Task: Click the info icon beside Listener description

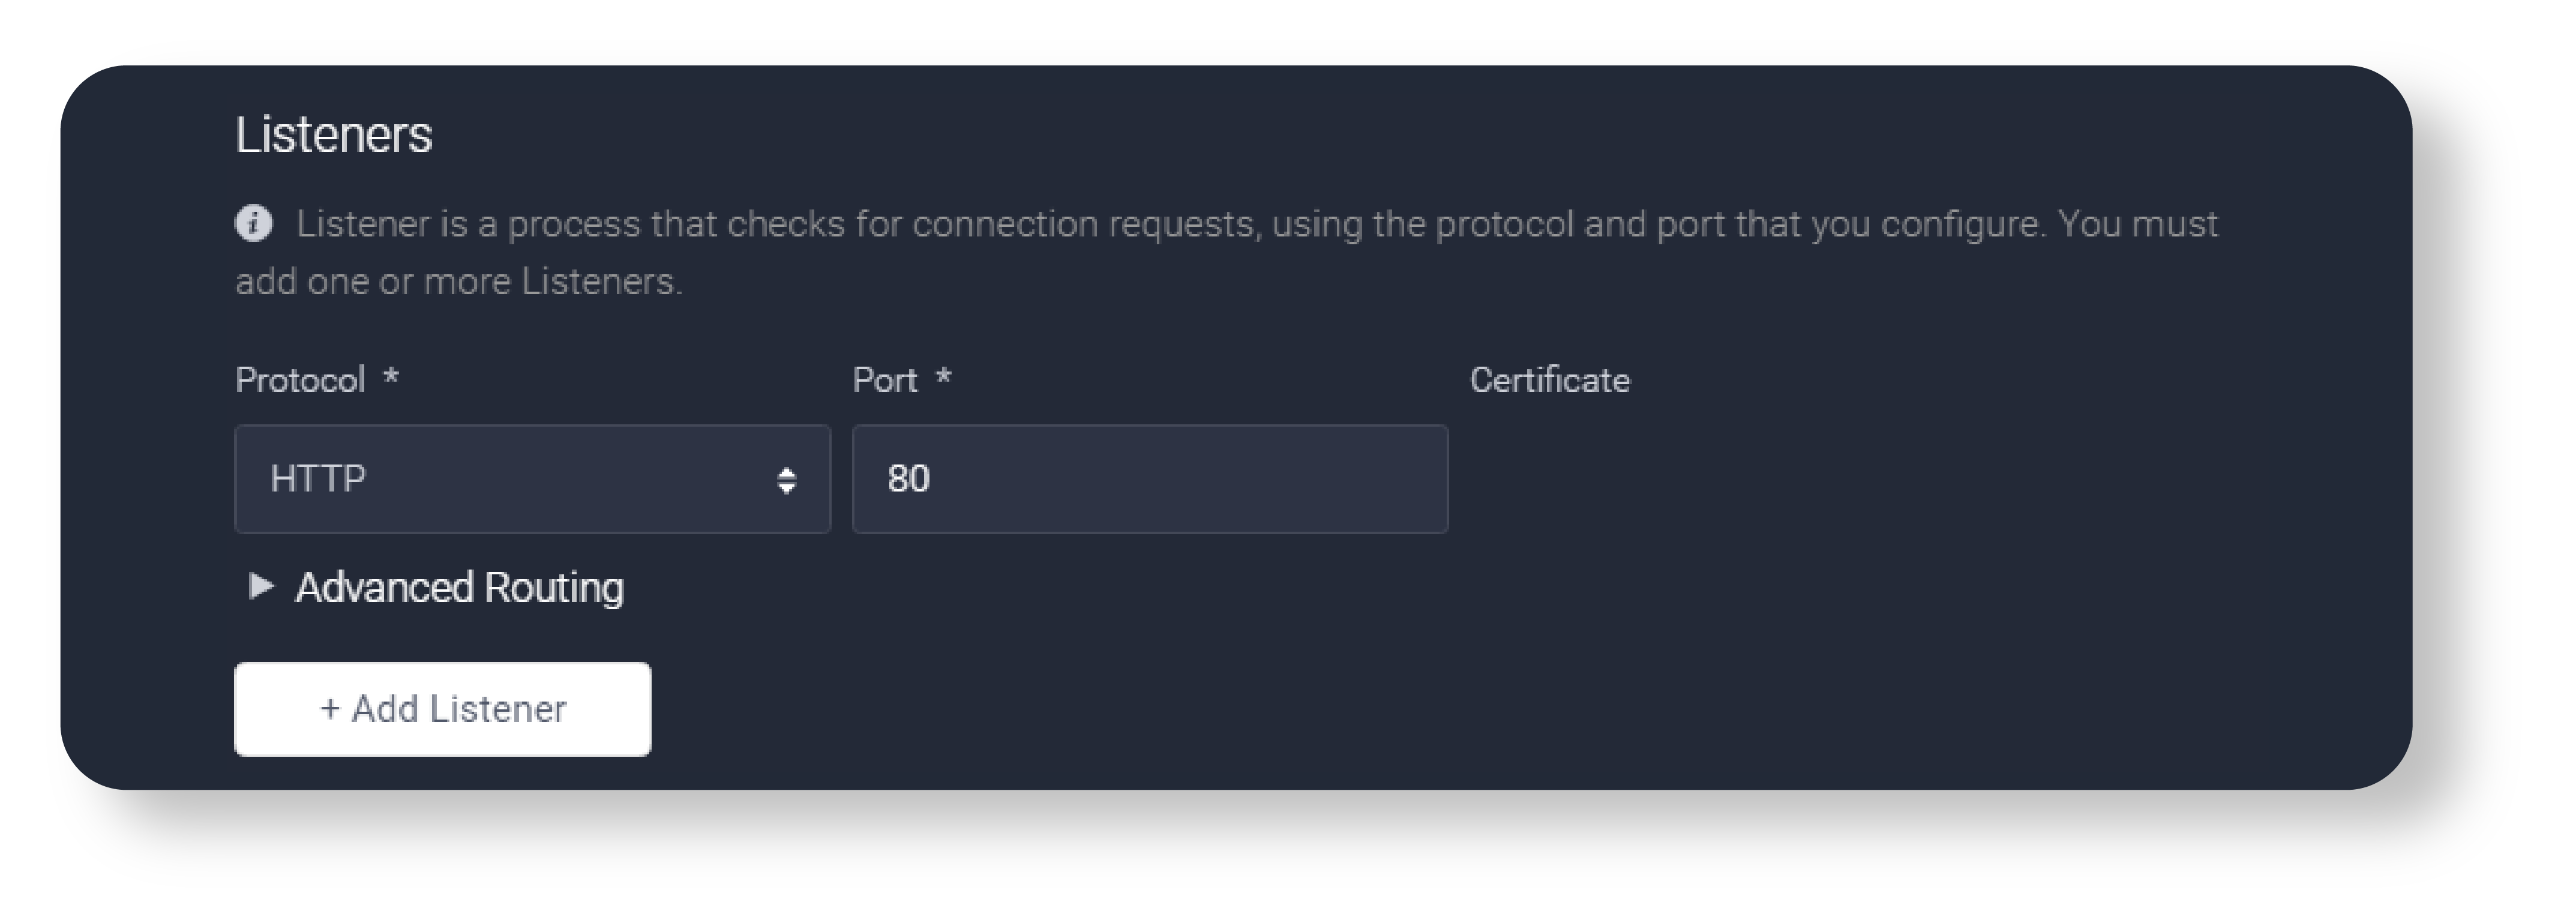Action: (253, 223)
